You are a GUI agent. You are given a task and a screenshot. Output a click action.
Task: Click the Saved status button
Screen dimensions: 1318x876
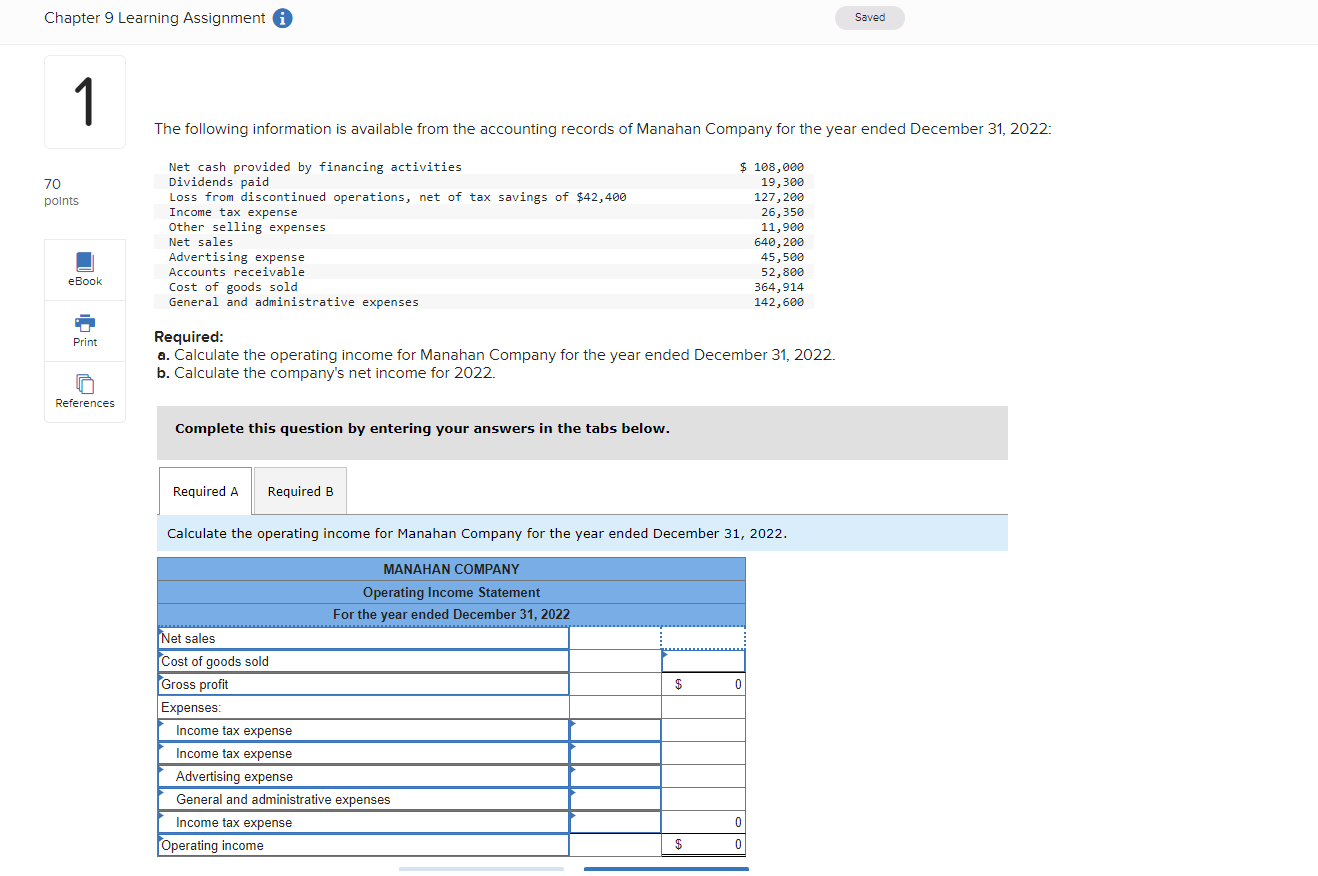pos(870,18)
